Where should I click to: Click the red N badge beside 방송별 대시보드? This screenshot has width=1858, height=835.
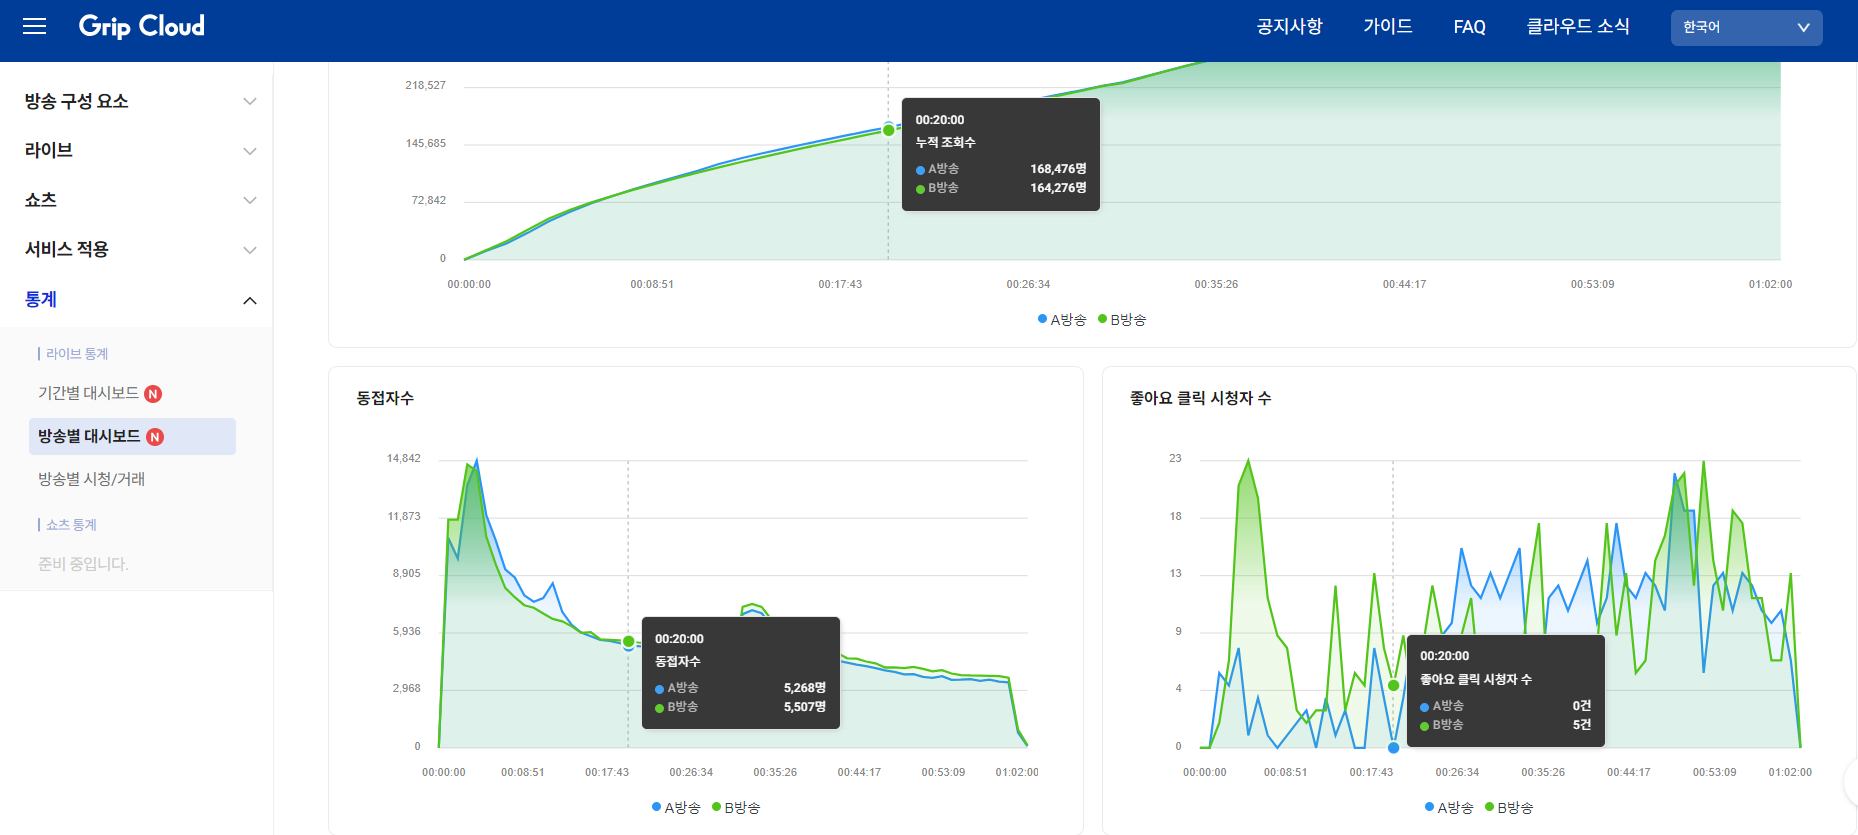tap(155, 437)
